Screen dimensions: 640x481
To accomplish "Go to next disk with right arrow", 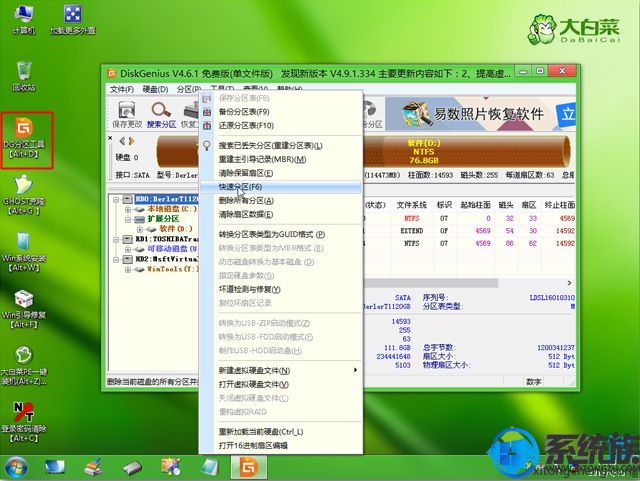I will click(131, 141).
